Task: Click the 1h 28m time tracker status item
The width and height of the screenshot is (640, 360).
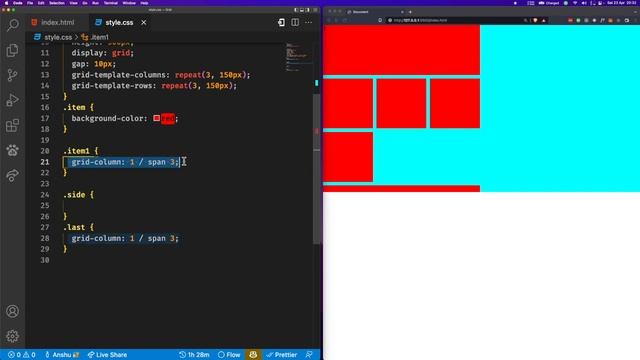Action: (194, 355)
